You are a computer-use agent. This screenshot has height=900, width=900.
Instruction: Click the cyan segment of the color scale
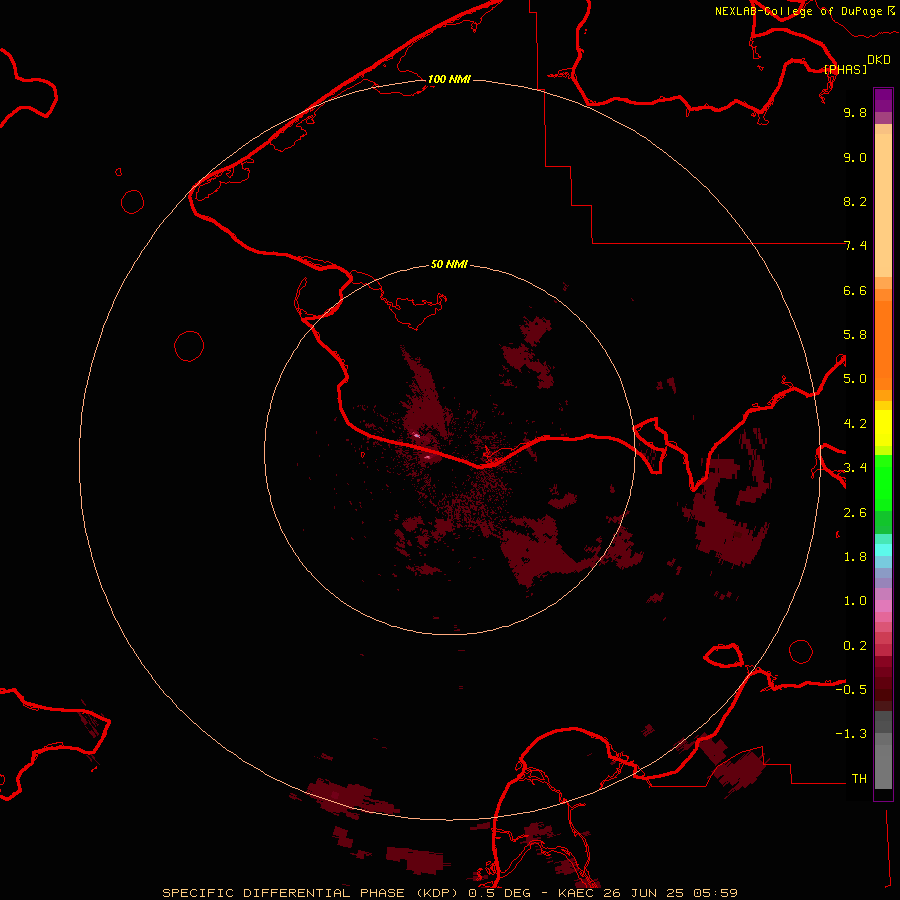(x=883, y=550)
